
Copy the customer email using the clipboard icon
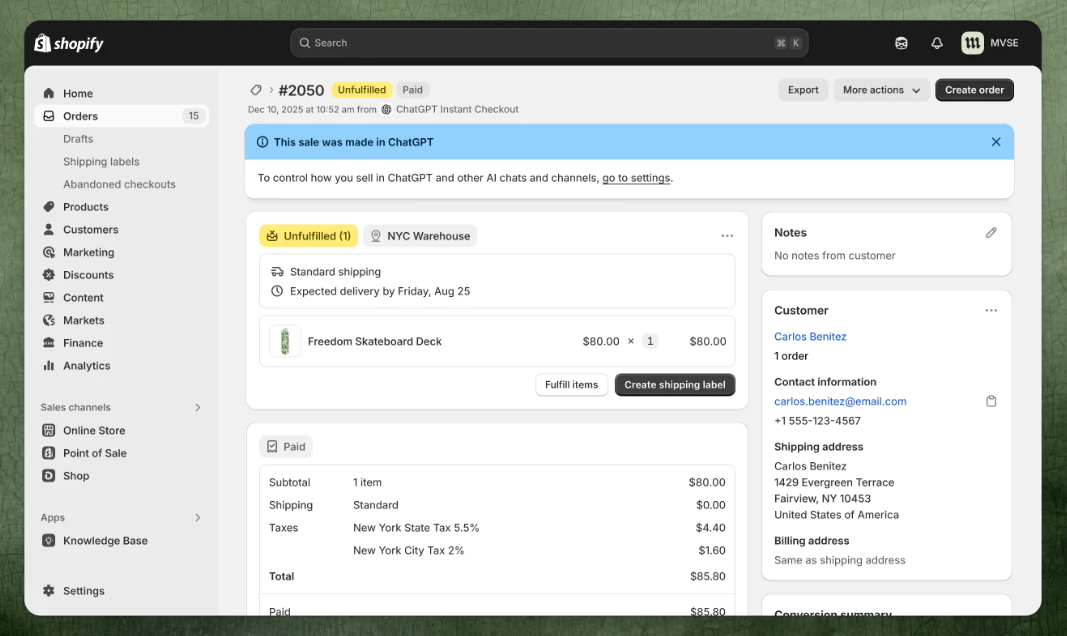[x=991, y=400]
